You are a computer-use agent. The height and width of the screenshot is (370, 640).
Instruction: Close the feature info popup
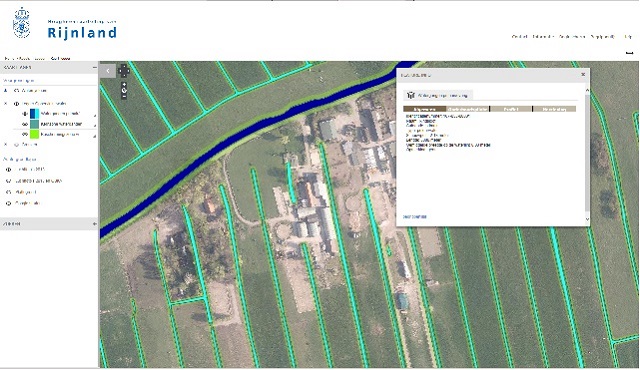pos(583,75)
